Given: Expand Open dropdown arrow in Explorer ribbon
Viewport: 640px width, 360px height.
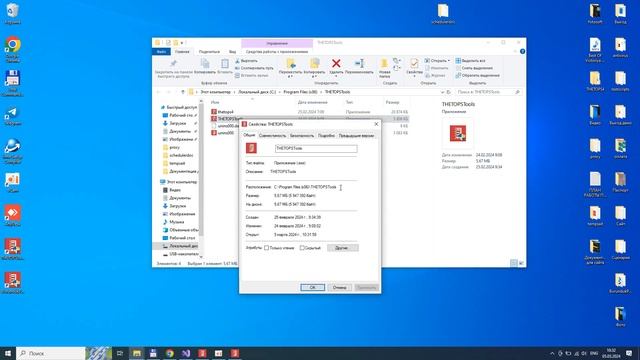Looking at the screenshot, I should click(449, 61).
